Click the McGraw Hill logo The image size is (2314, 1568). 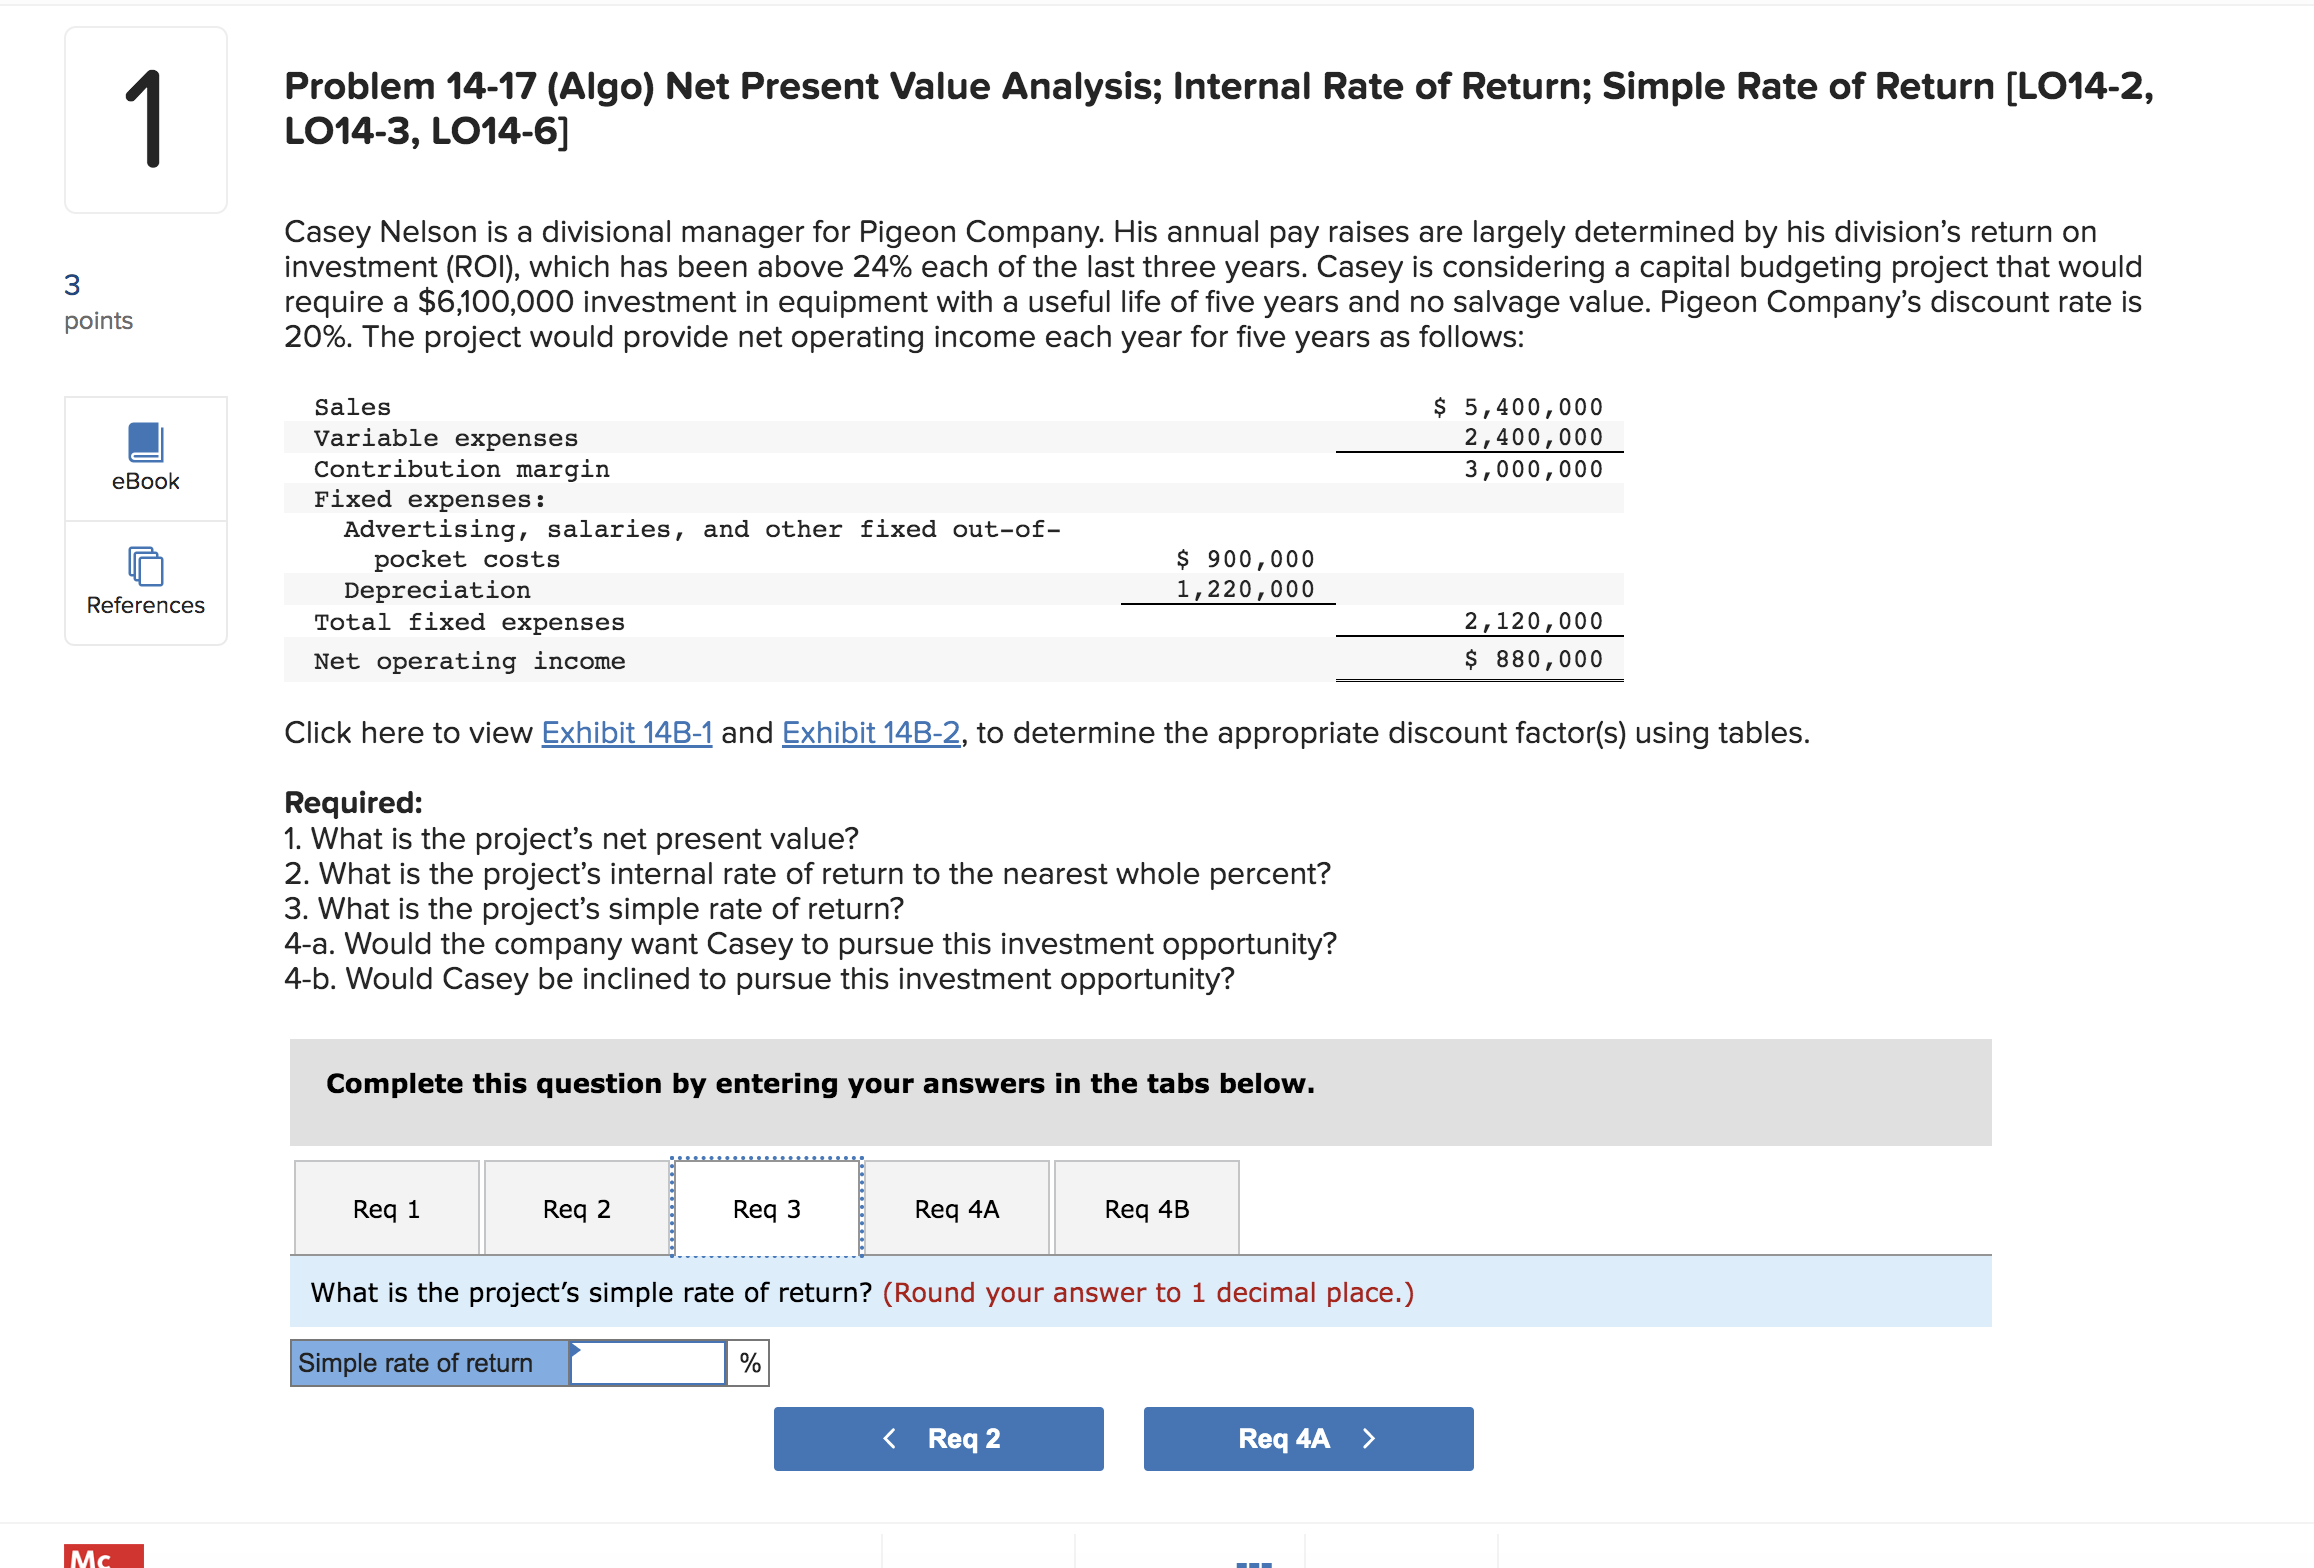pyautogui.click(x=104, y=1556)
